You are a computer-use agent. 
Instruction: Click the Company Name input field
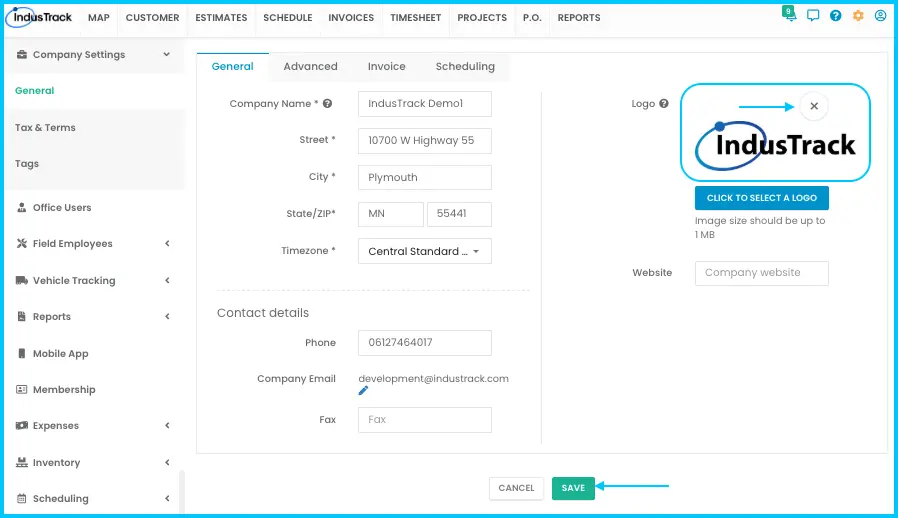point(424,104)
